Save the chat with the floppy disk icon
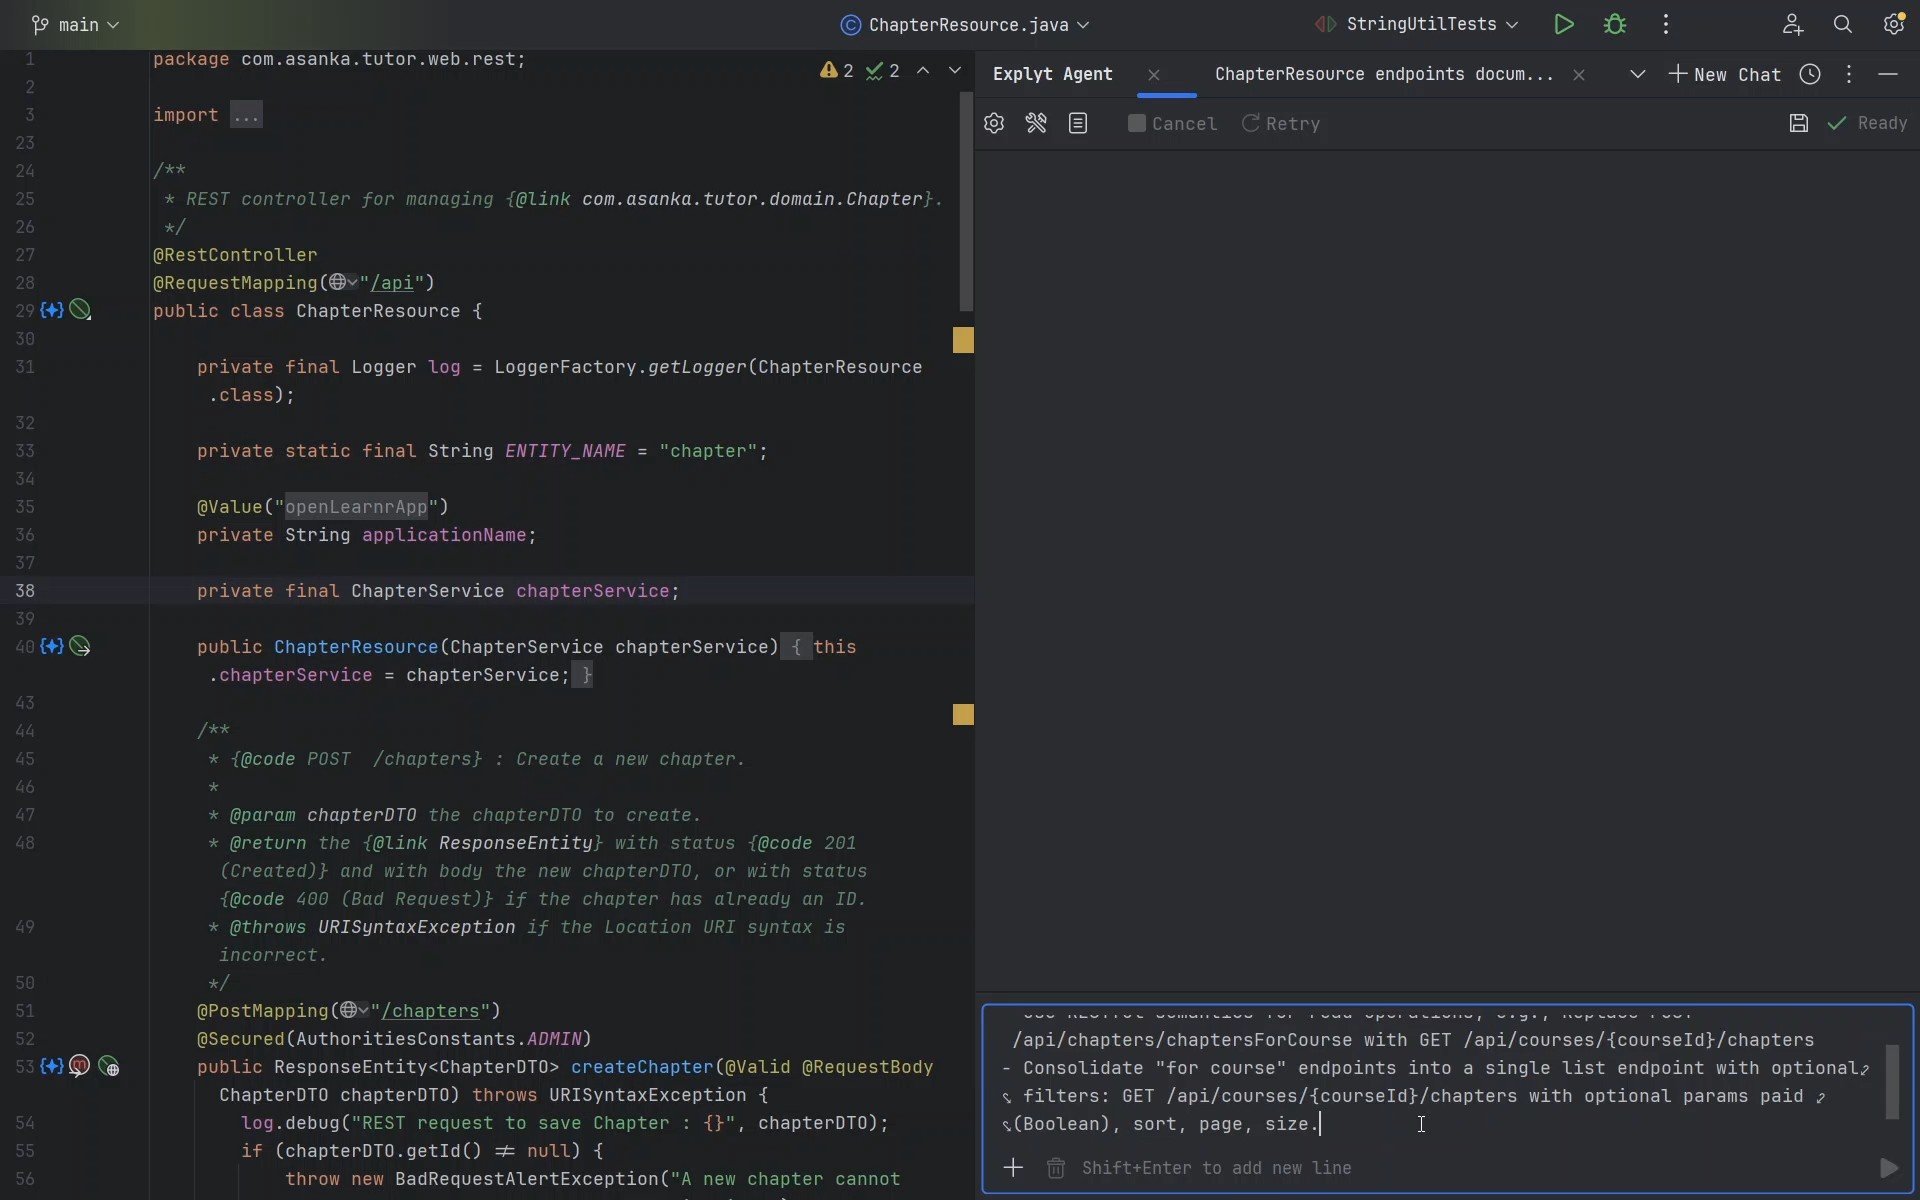 (x=1798, y=123)
